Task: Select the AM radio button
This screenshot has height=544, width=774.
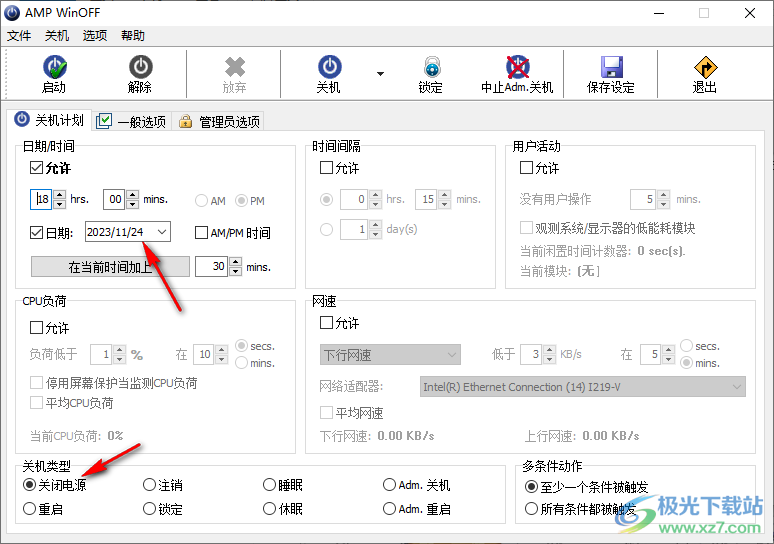Action: click(x=201, y=200)
